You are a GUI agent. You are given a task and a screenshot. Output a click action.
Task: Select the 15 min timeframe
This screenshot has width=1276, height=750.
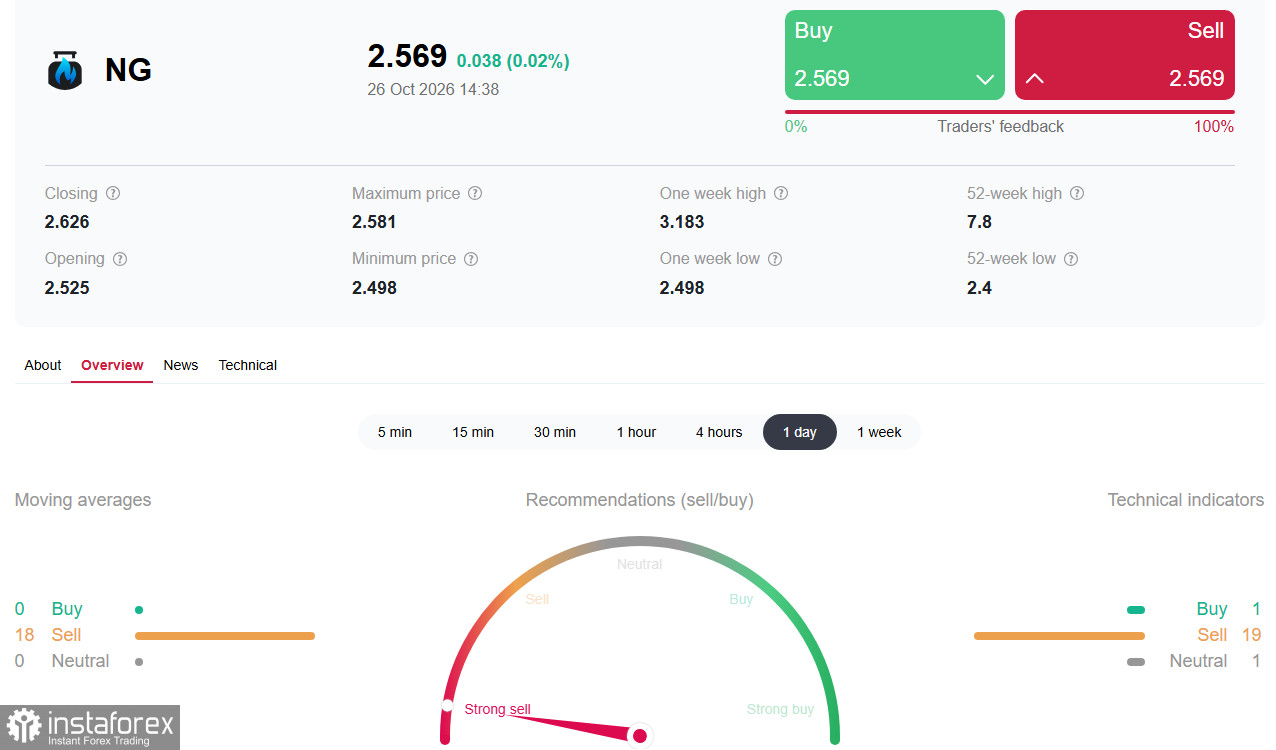pyautogui.click(x=473, y=432)
